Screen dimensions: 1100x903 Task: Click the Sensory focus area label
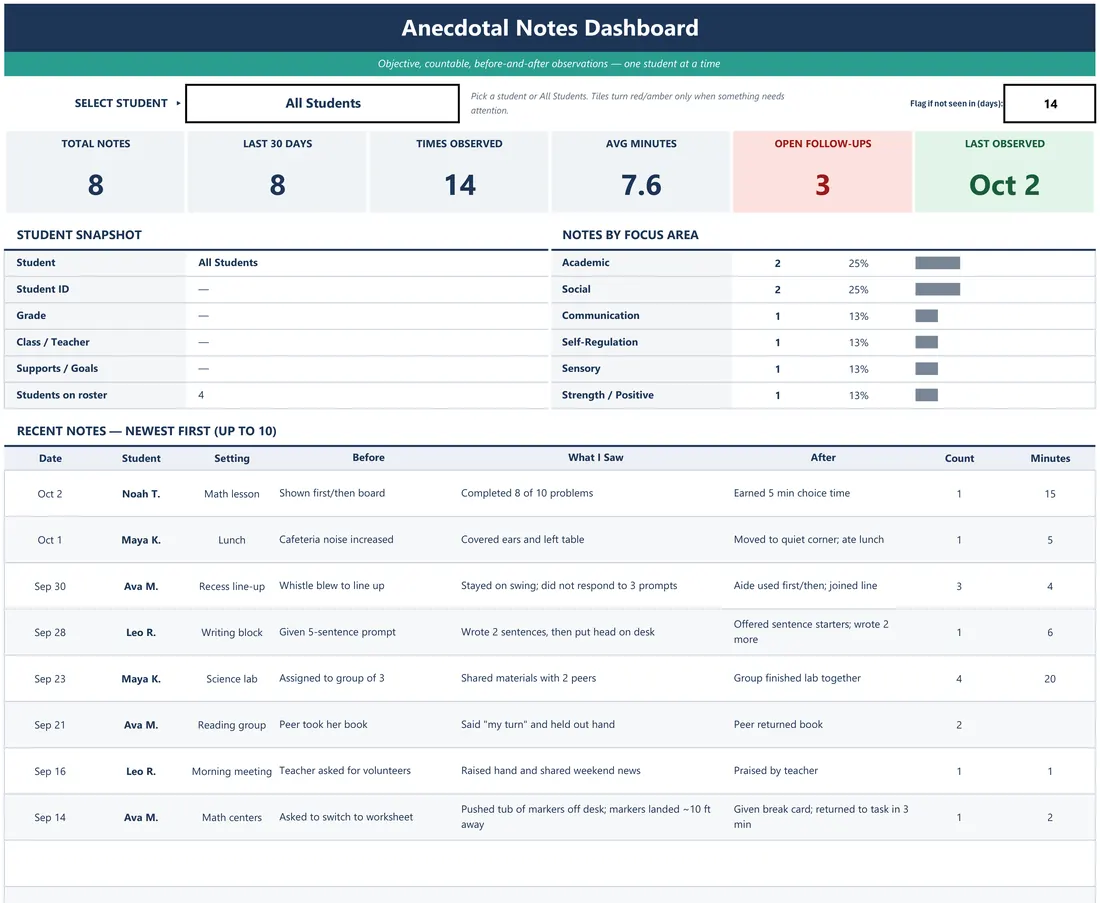(x=581, y=368)
